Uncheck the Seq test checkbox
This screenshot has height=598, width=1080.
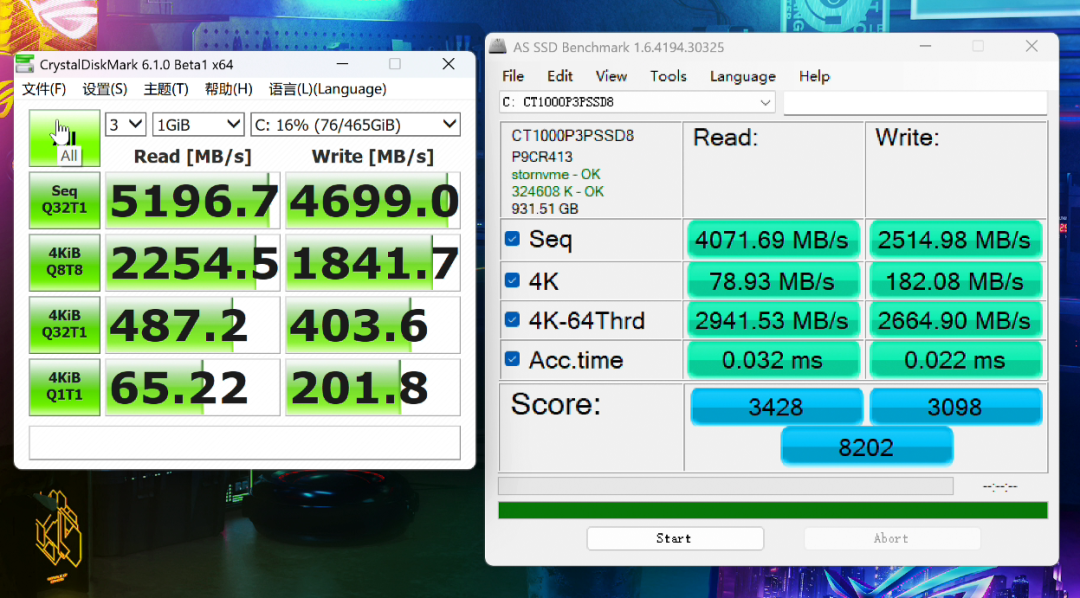(x=512, y=238)
